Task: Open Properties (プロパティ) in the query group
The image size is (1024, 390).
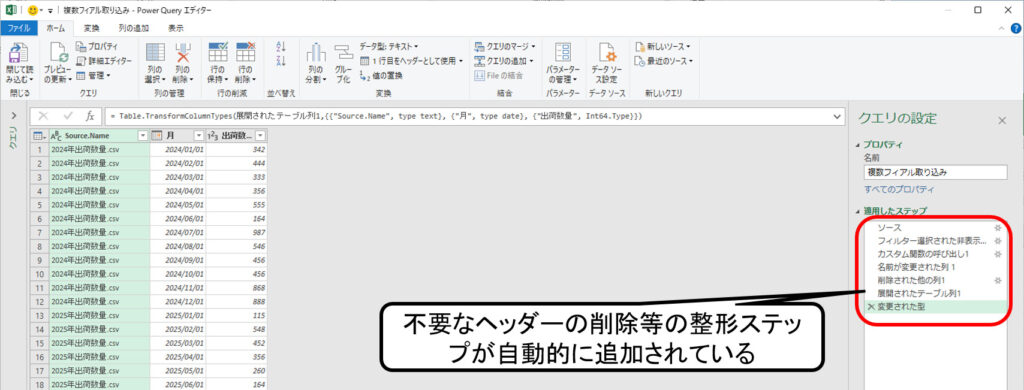Action: (96, 46)
